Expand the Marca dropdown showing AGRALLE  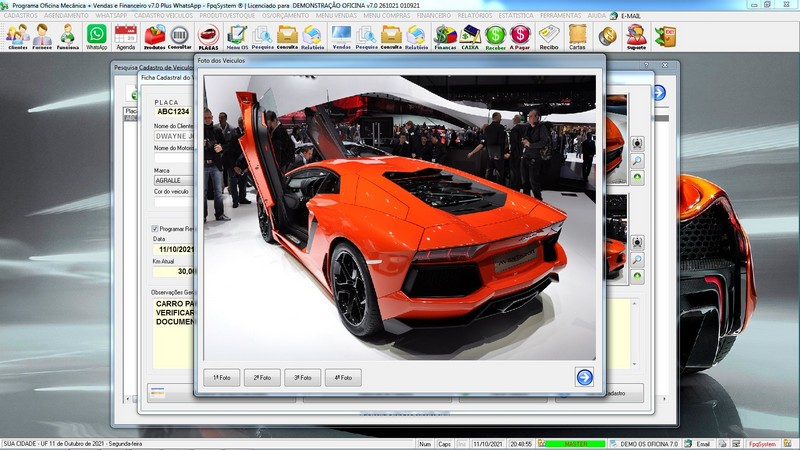click(172, 180)
